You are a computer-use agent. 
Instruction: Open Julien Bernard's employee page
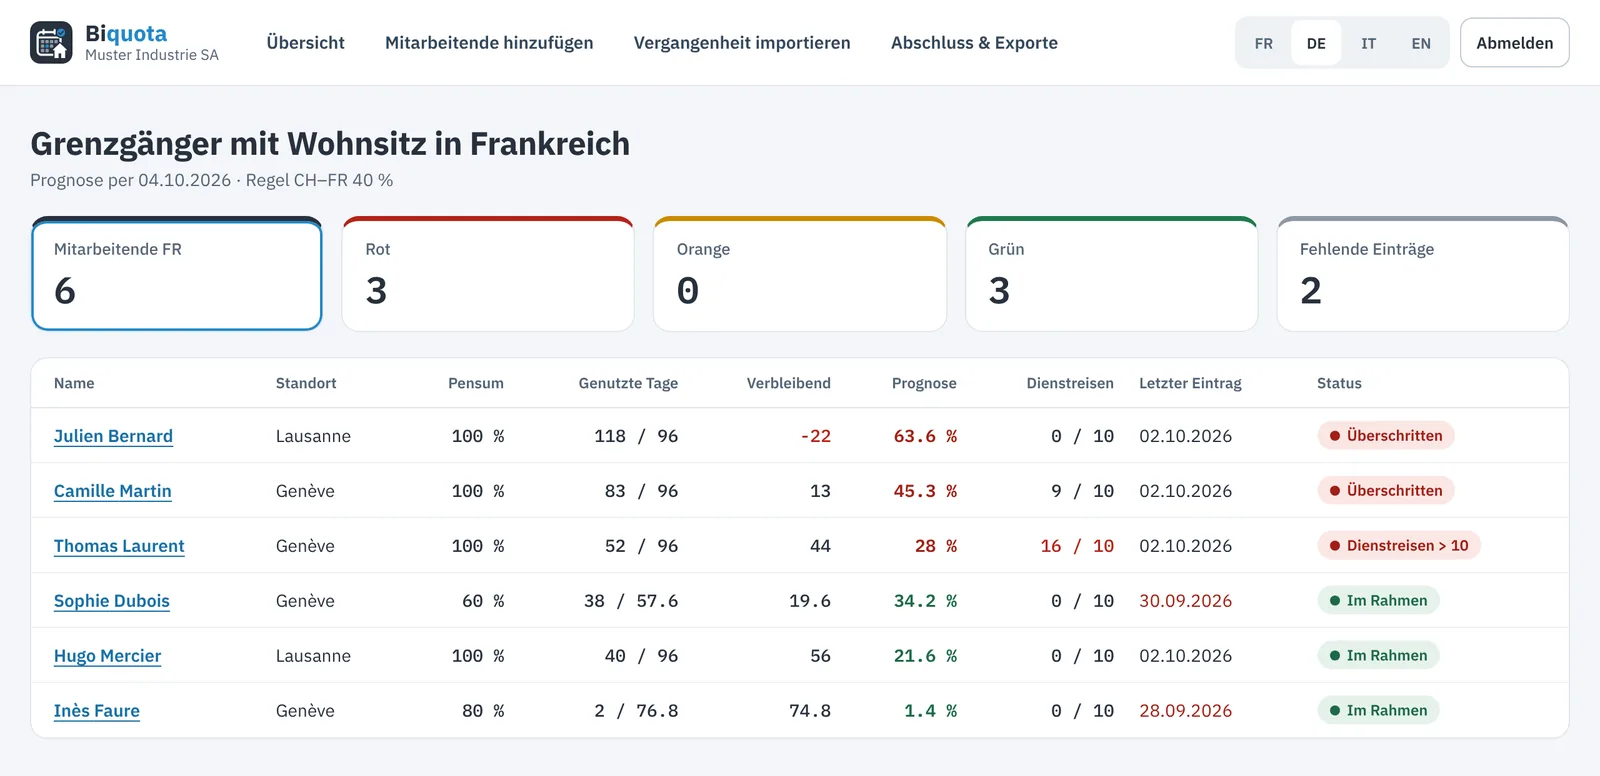113,436
